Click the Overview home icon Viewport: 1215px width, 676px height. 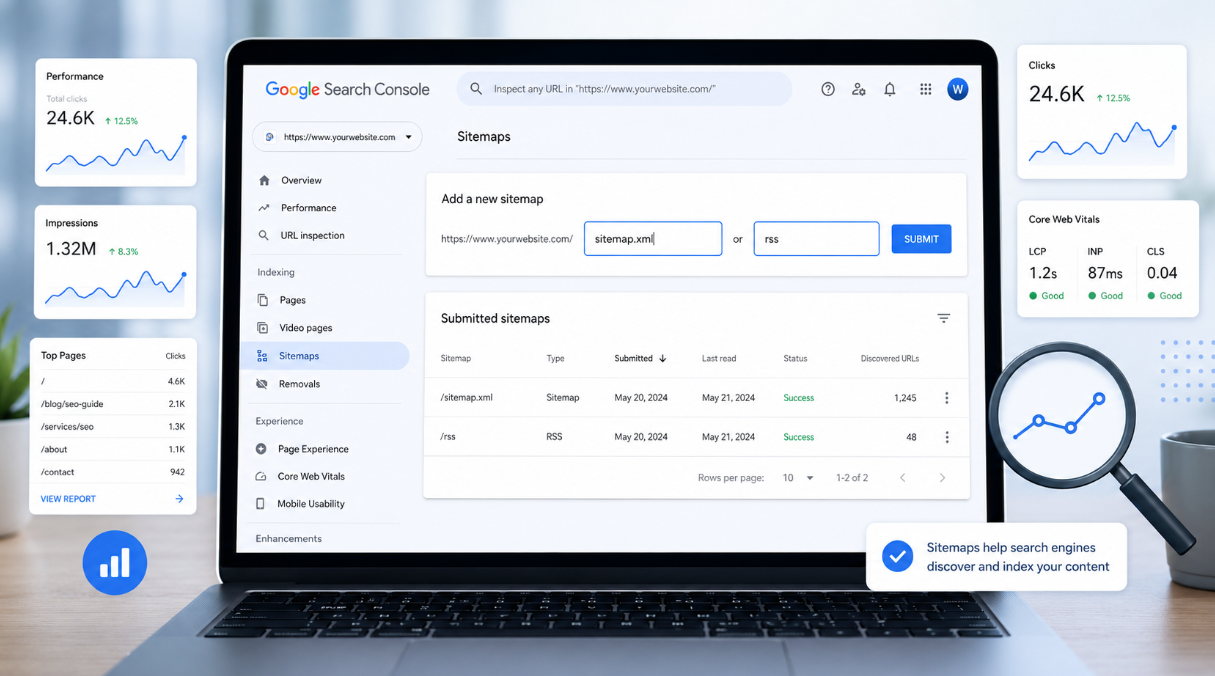[264, 181]
